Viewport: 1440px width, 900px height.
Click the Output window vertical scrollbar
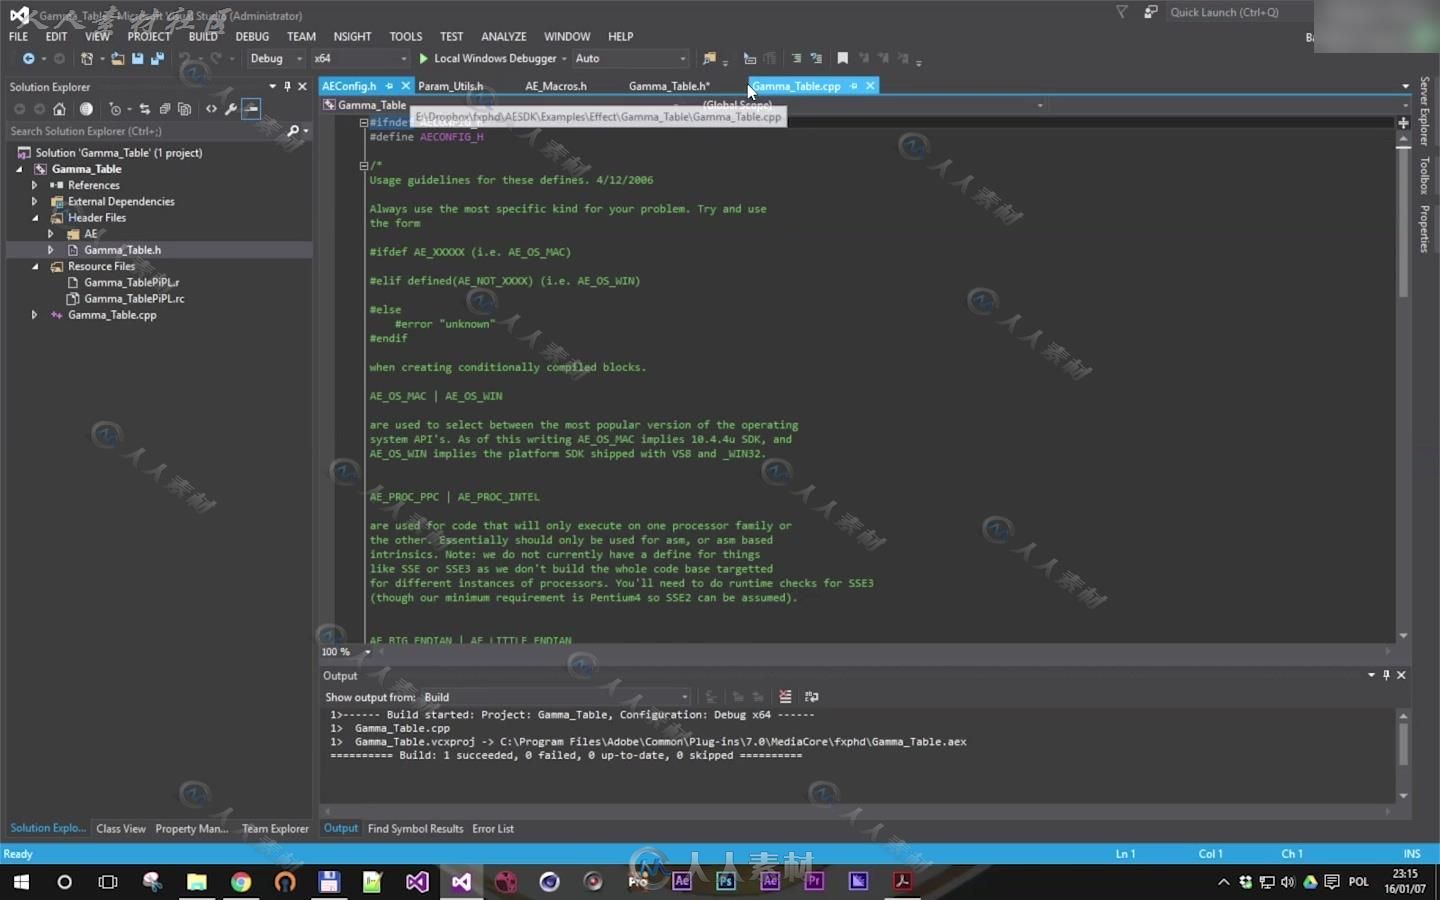click(x=1403, y=745)
